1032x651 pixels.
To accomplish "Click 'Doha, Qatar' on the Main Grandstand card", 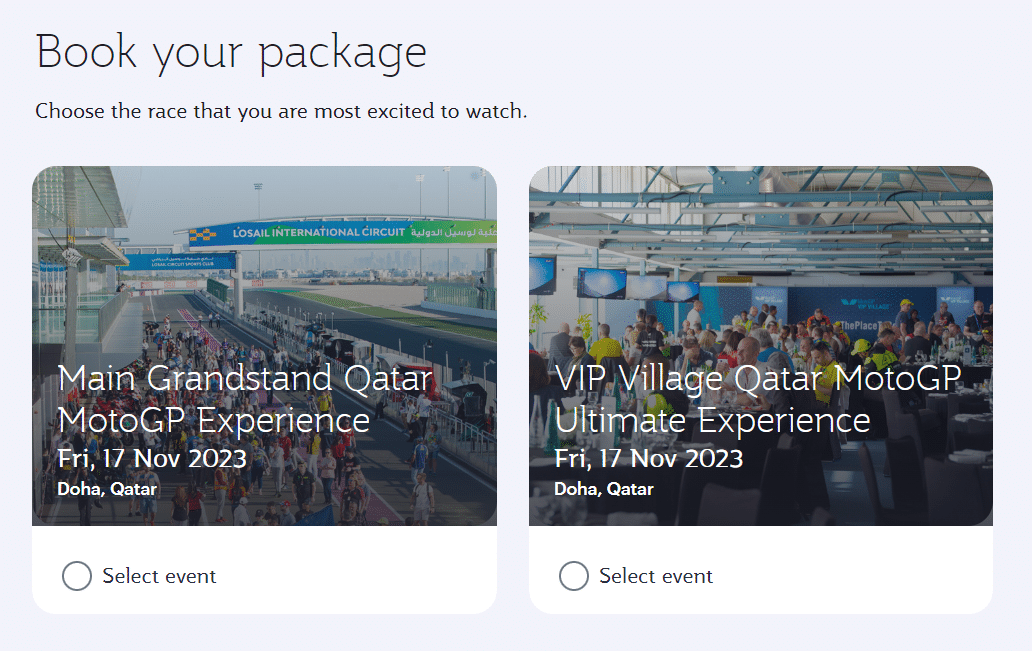I will [107, 490].
